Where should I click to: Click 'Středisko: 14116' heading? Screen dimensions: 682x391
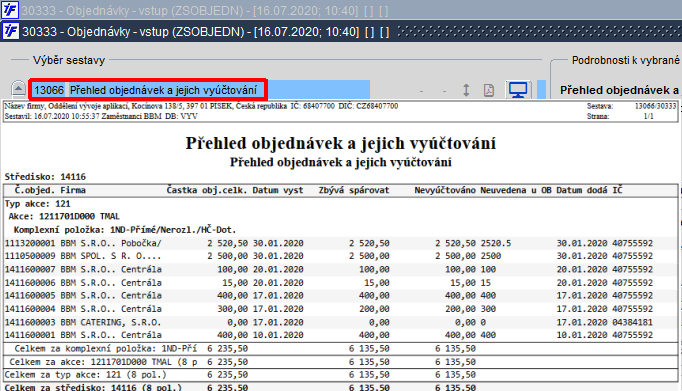[45, 177]
